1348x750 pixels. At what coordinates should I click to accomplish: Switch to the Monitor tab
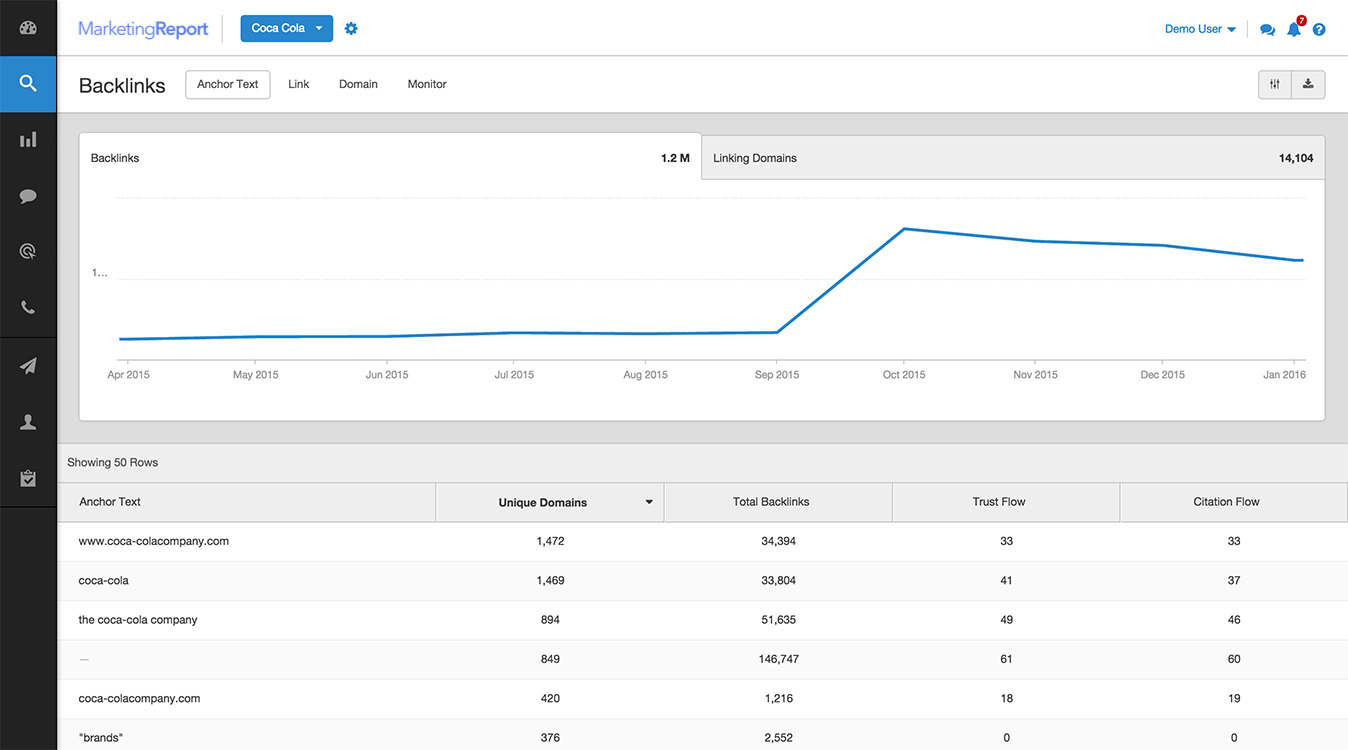(x=427, y=84)
